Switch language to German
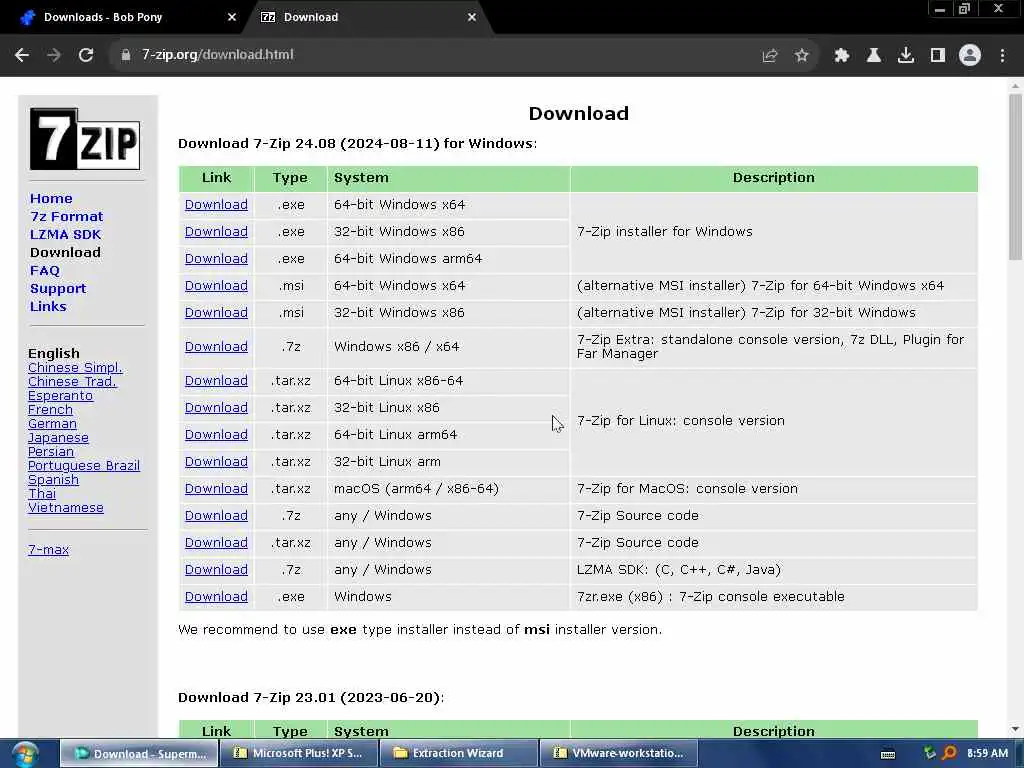The image size is (1024, 768). (52, 424)
